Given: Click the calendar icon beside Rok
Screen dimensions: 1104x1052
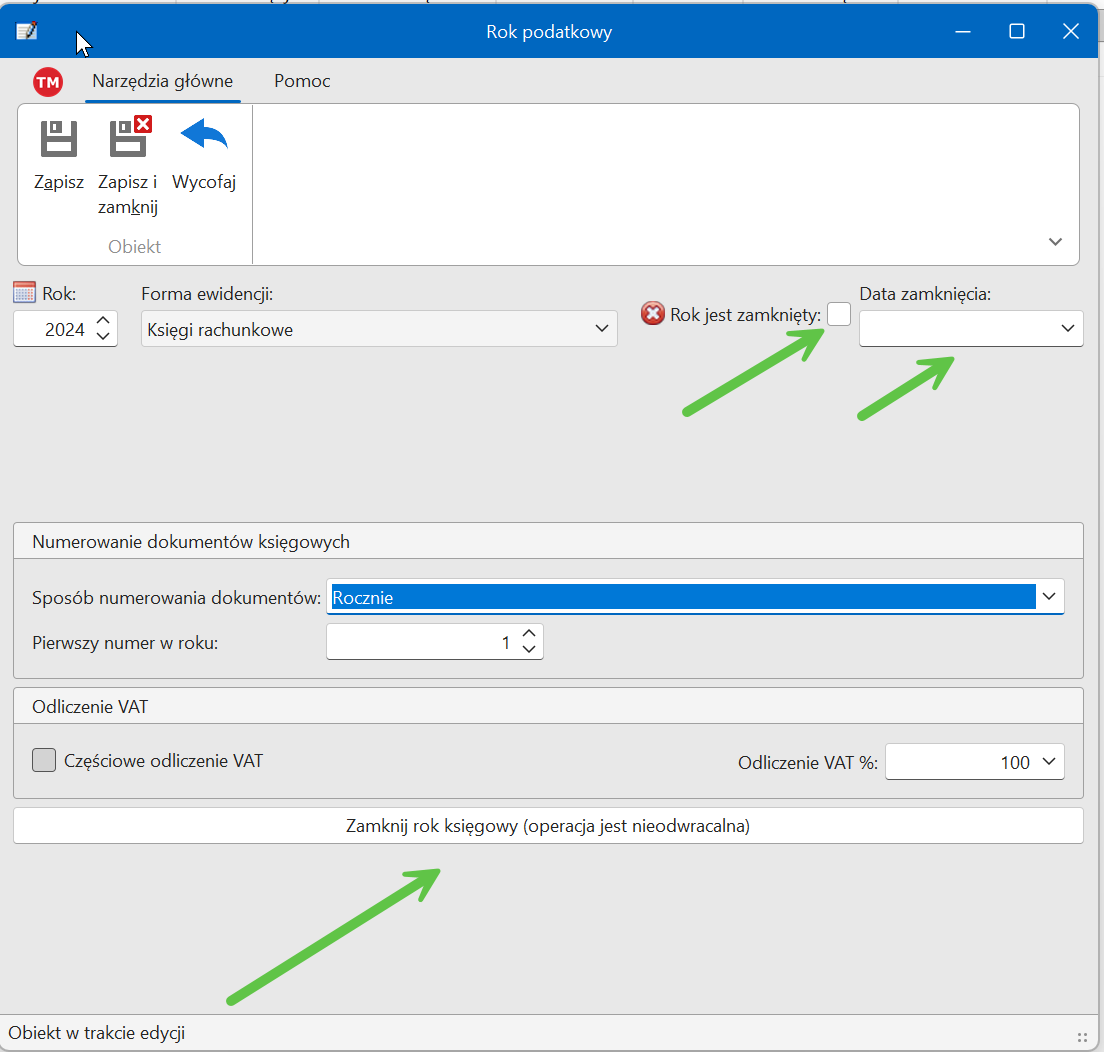Looking at the screenshot, I should point(25,293).
